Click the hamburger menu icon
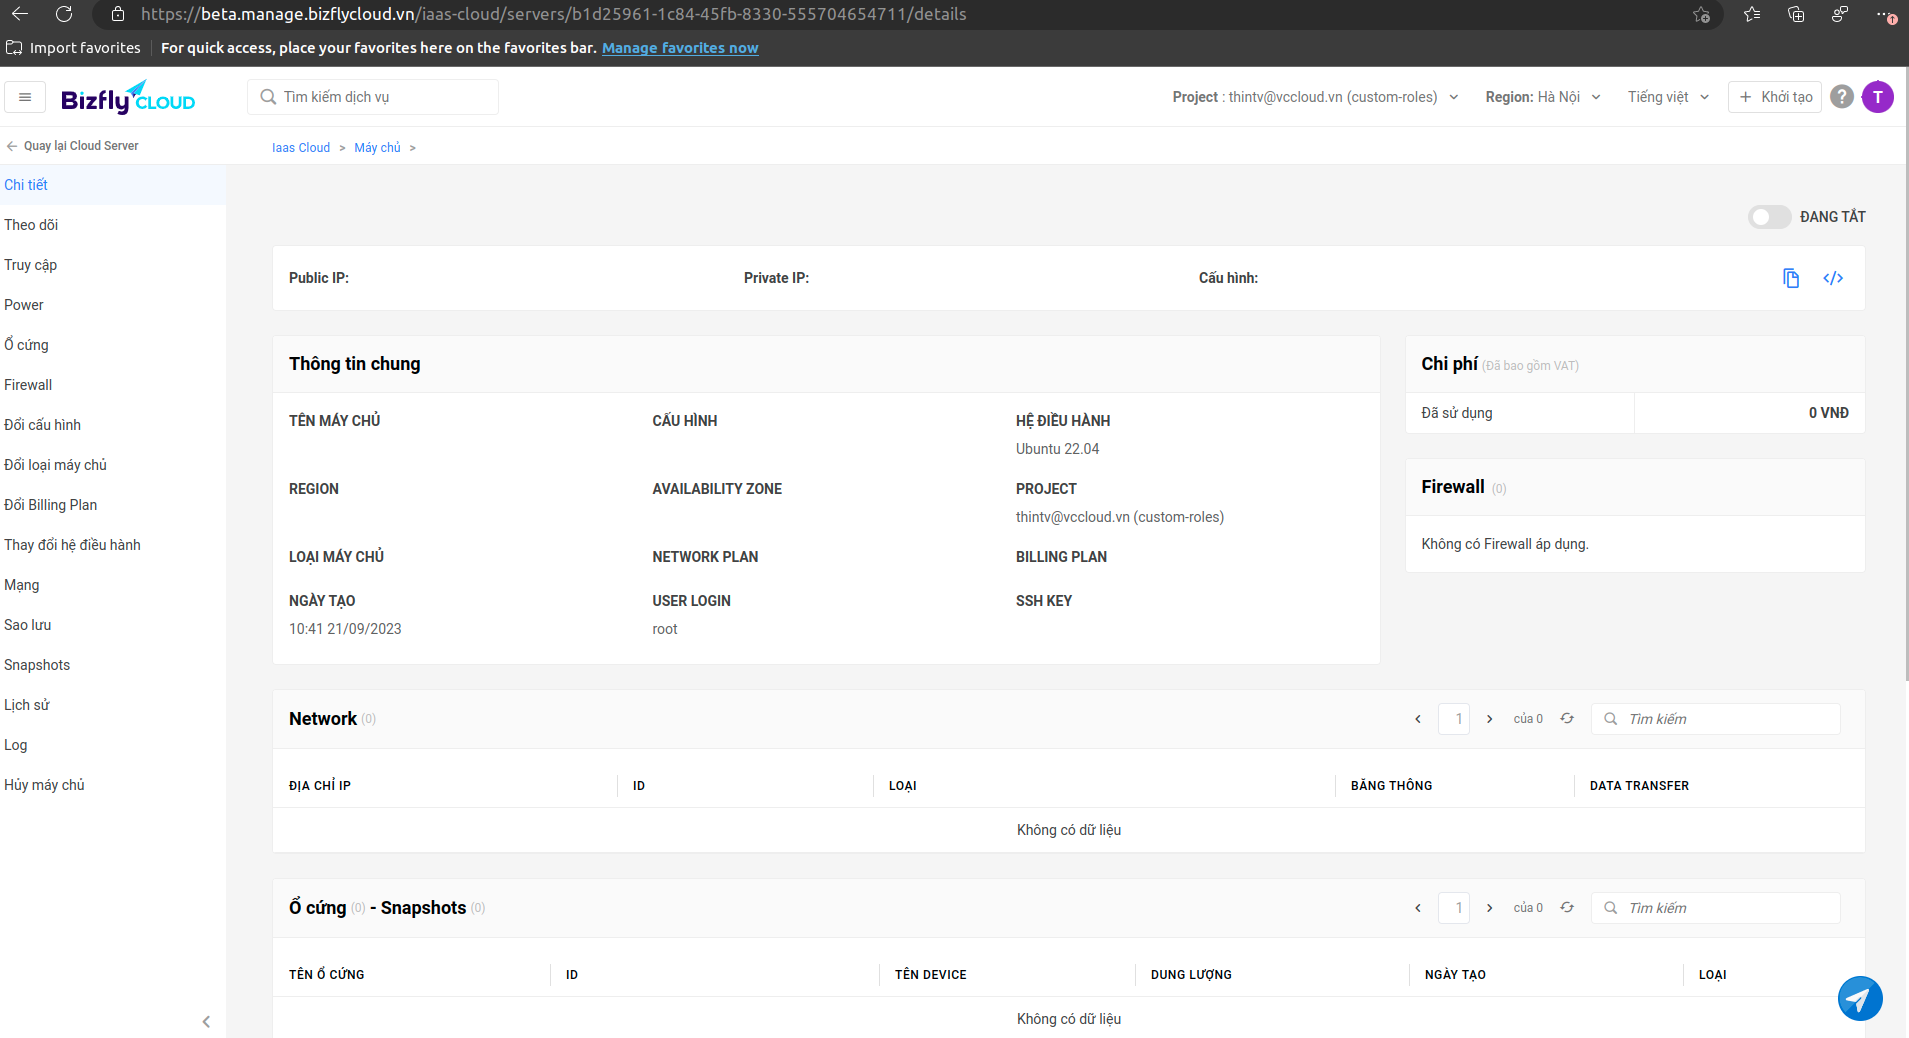 (x=25, y=97)
